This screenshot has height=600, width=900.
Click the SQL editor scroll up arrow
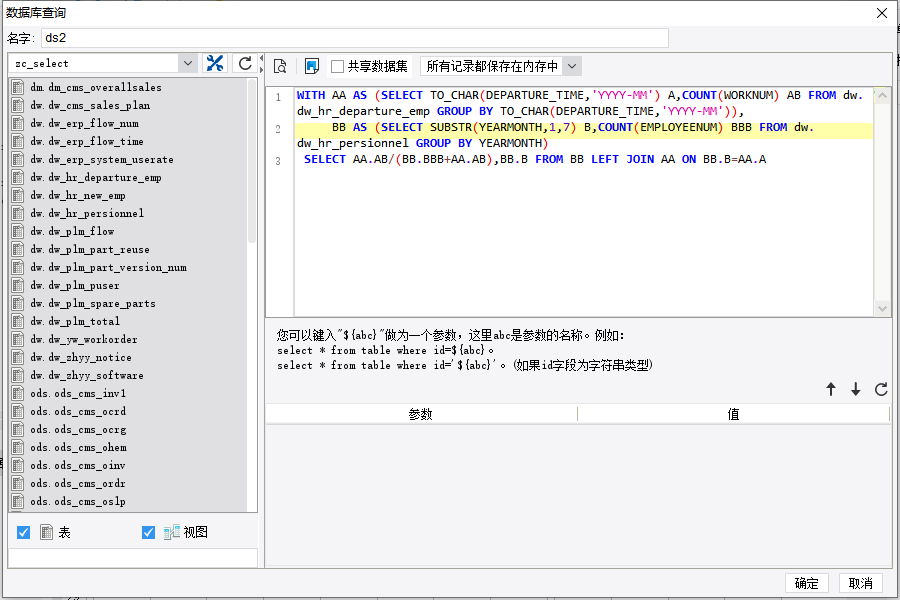coord(882,96)
